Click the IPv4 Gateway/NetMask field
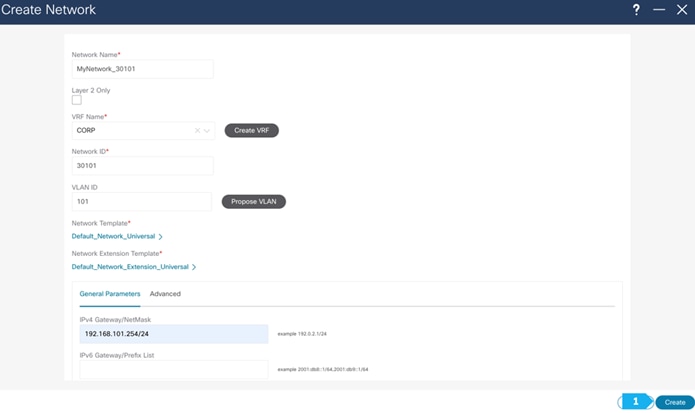Image resolution: width=695 pixels, height=413 pixels. pyautogui.click(x=174, y=334)
